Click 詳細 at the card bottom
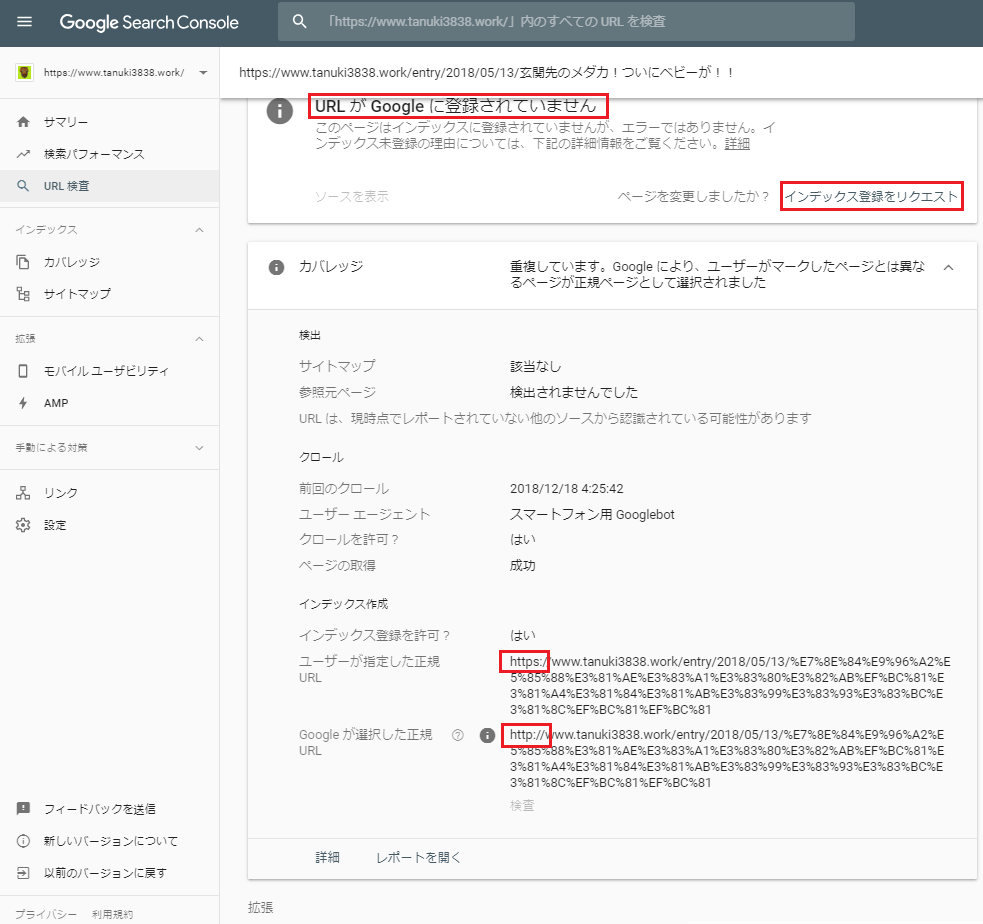The height and width of the screenshot is (924, 983). click(327, 857)
